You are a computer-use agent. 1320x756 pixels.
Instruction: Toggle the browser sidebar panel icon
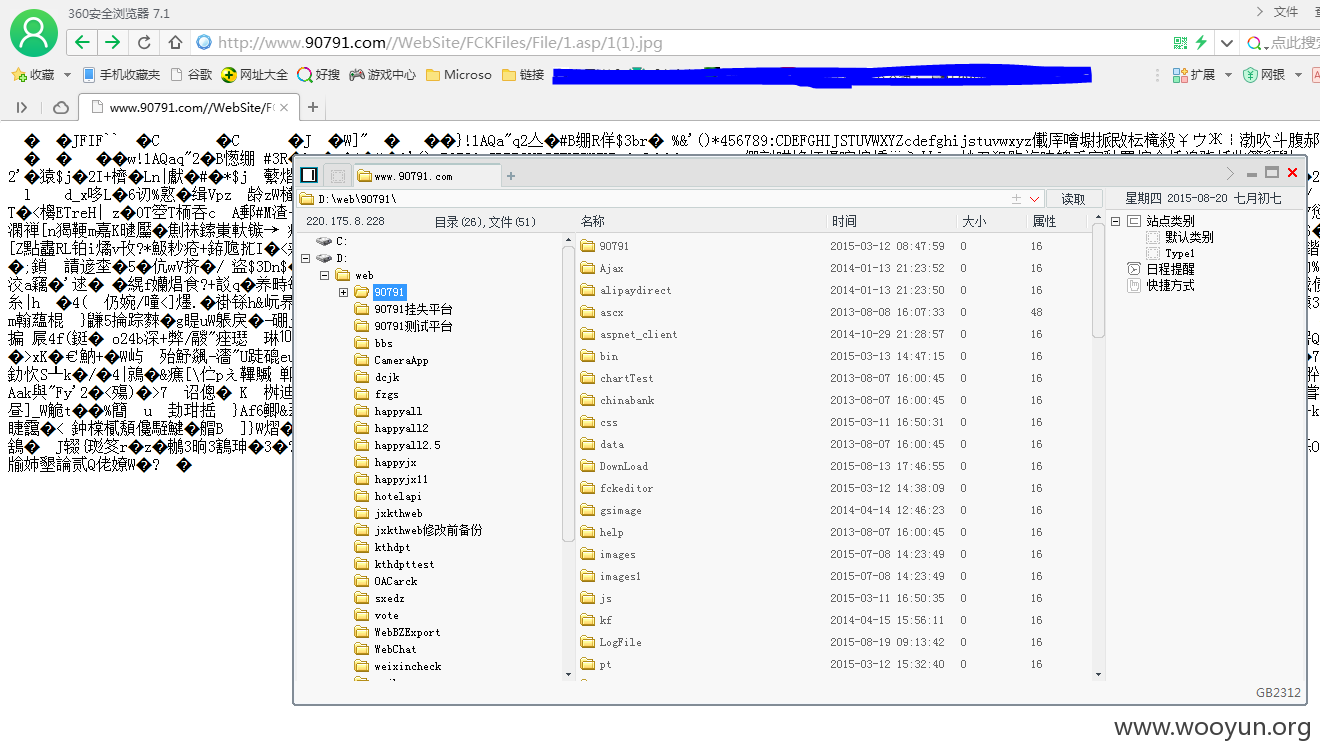click(x=22, y=107)
